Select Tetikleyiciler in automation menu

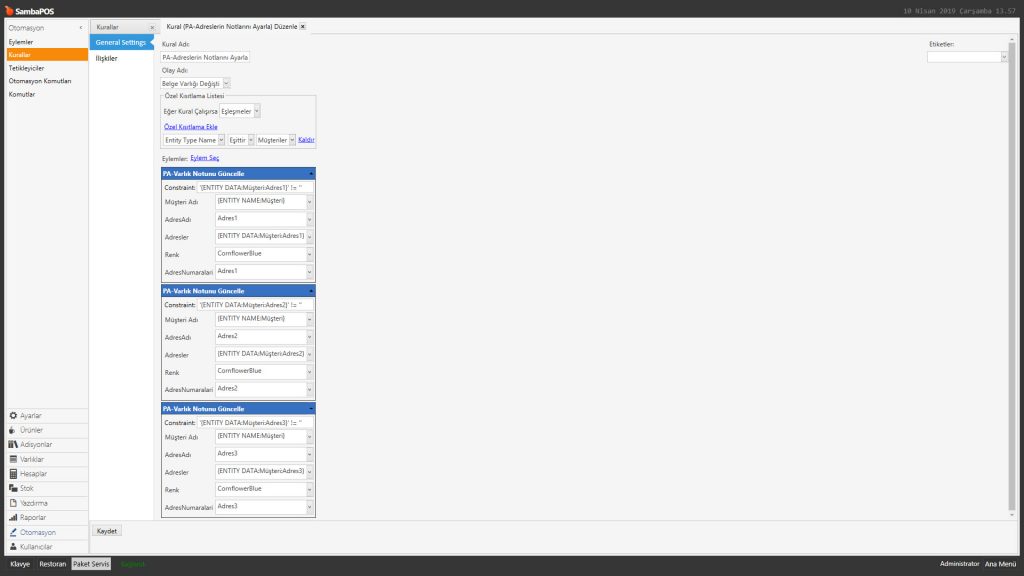[28, 68]
